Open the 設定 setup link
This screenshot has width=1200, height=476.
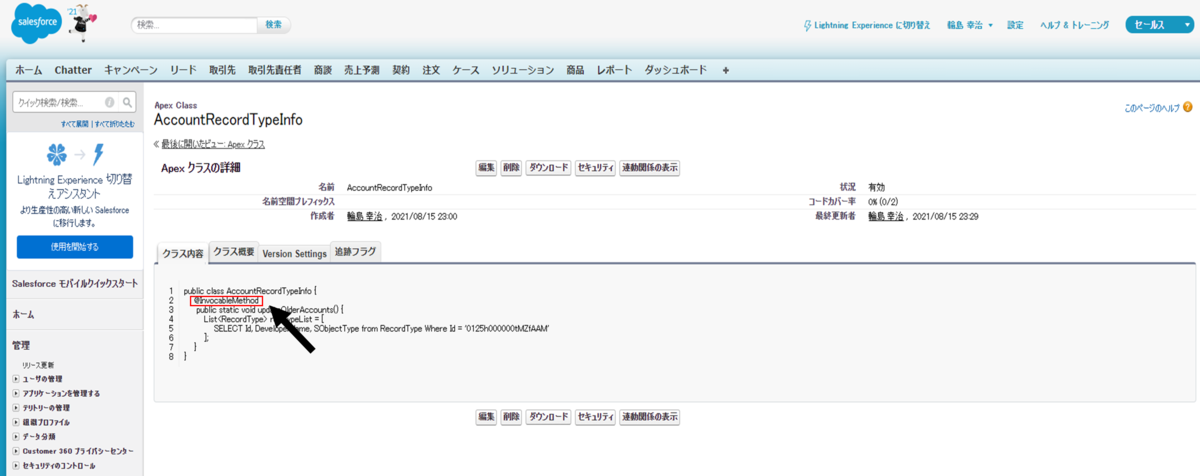[x=1015, y=25]
